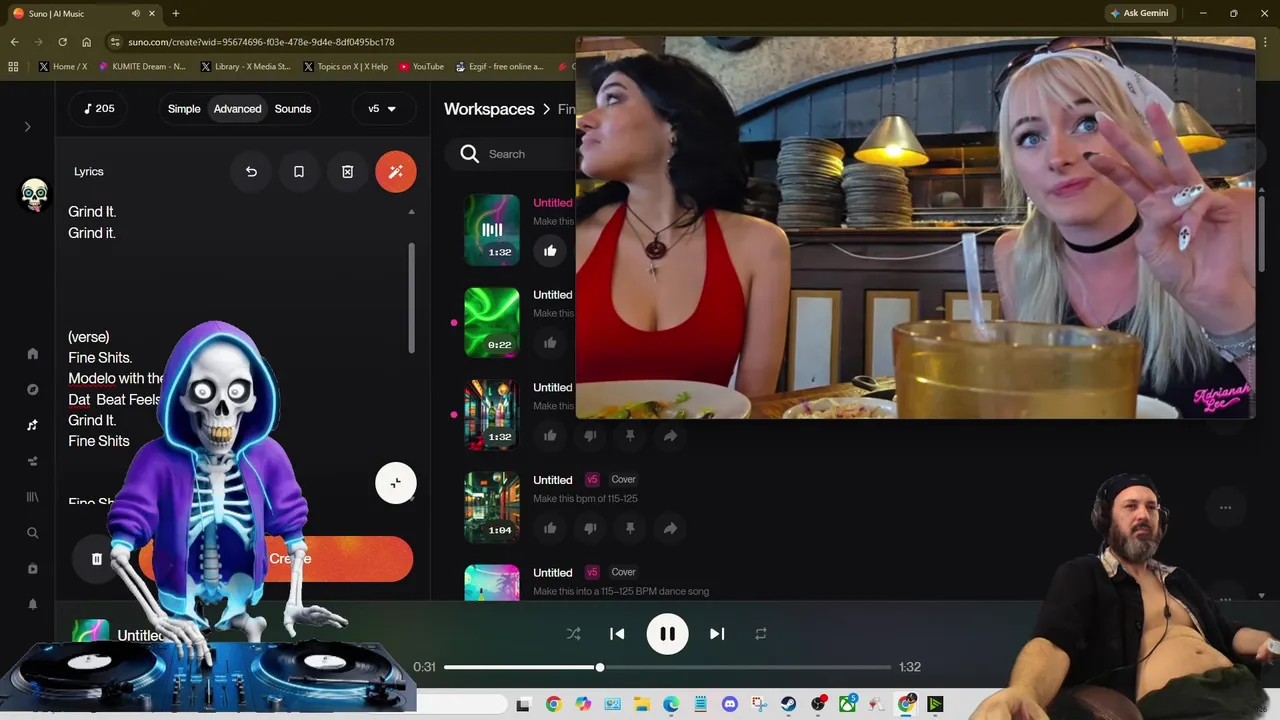Click the orange magic wand lyrics button
The height and width of the screenshot is (720, 1280).
coord(396,171)
